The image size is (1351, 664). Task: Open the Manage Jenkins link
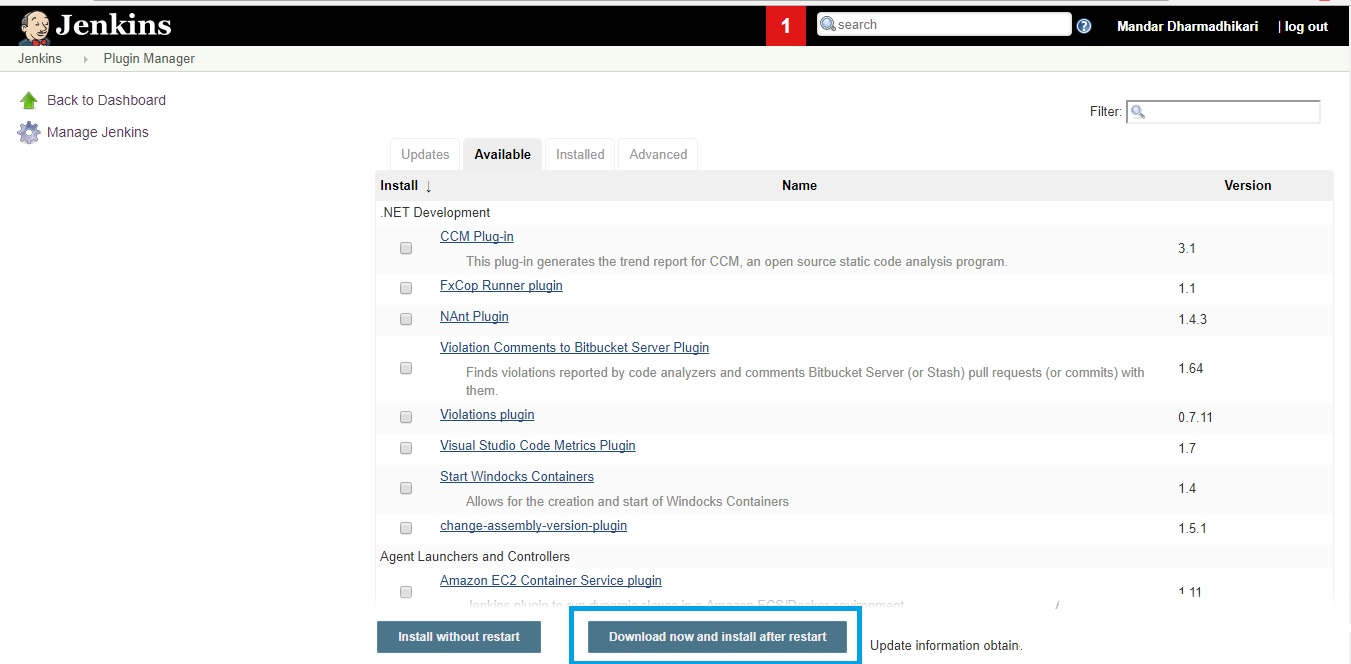[98, 132]
